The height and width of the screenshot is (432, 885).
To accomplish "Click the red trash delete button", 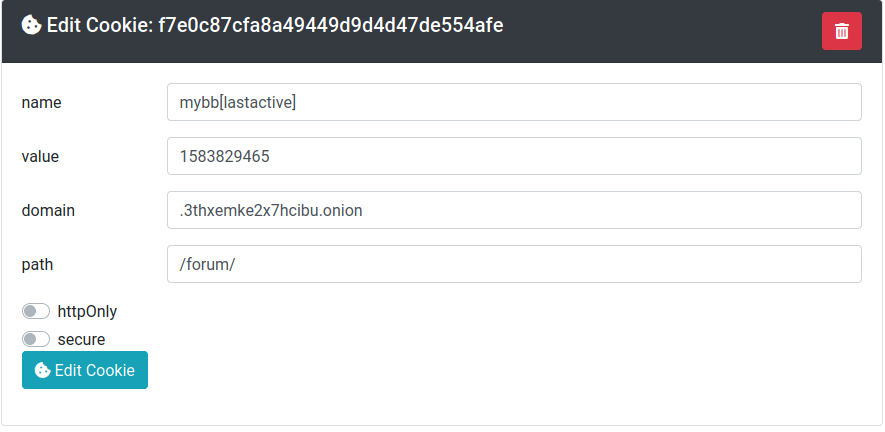I will point(841,31).
